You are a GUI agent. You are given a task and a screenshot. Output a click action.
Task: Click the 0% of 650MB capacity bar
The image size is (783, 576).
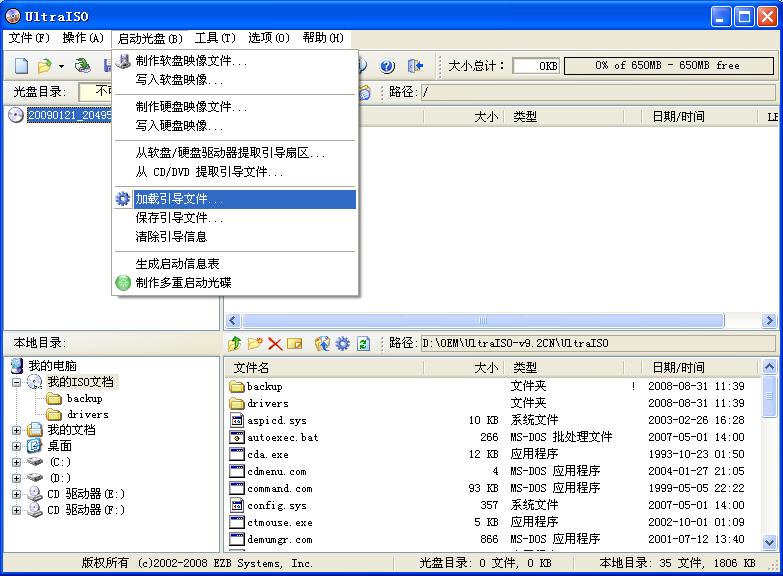click(669, 65)
